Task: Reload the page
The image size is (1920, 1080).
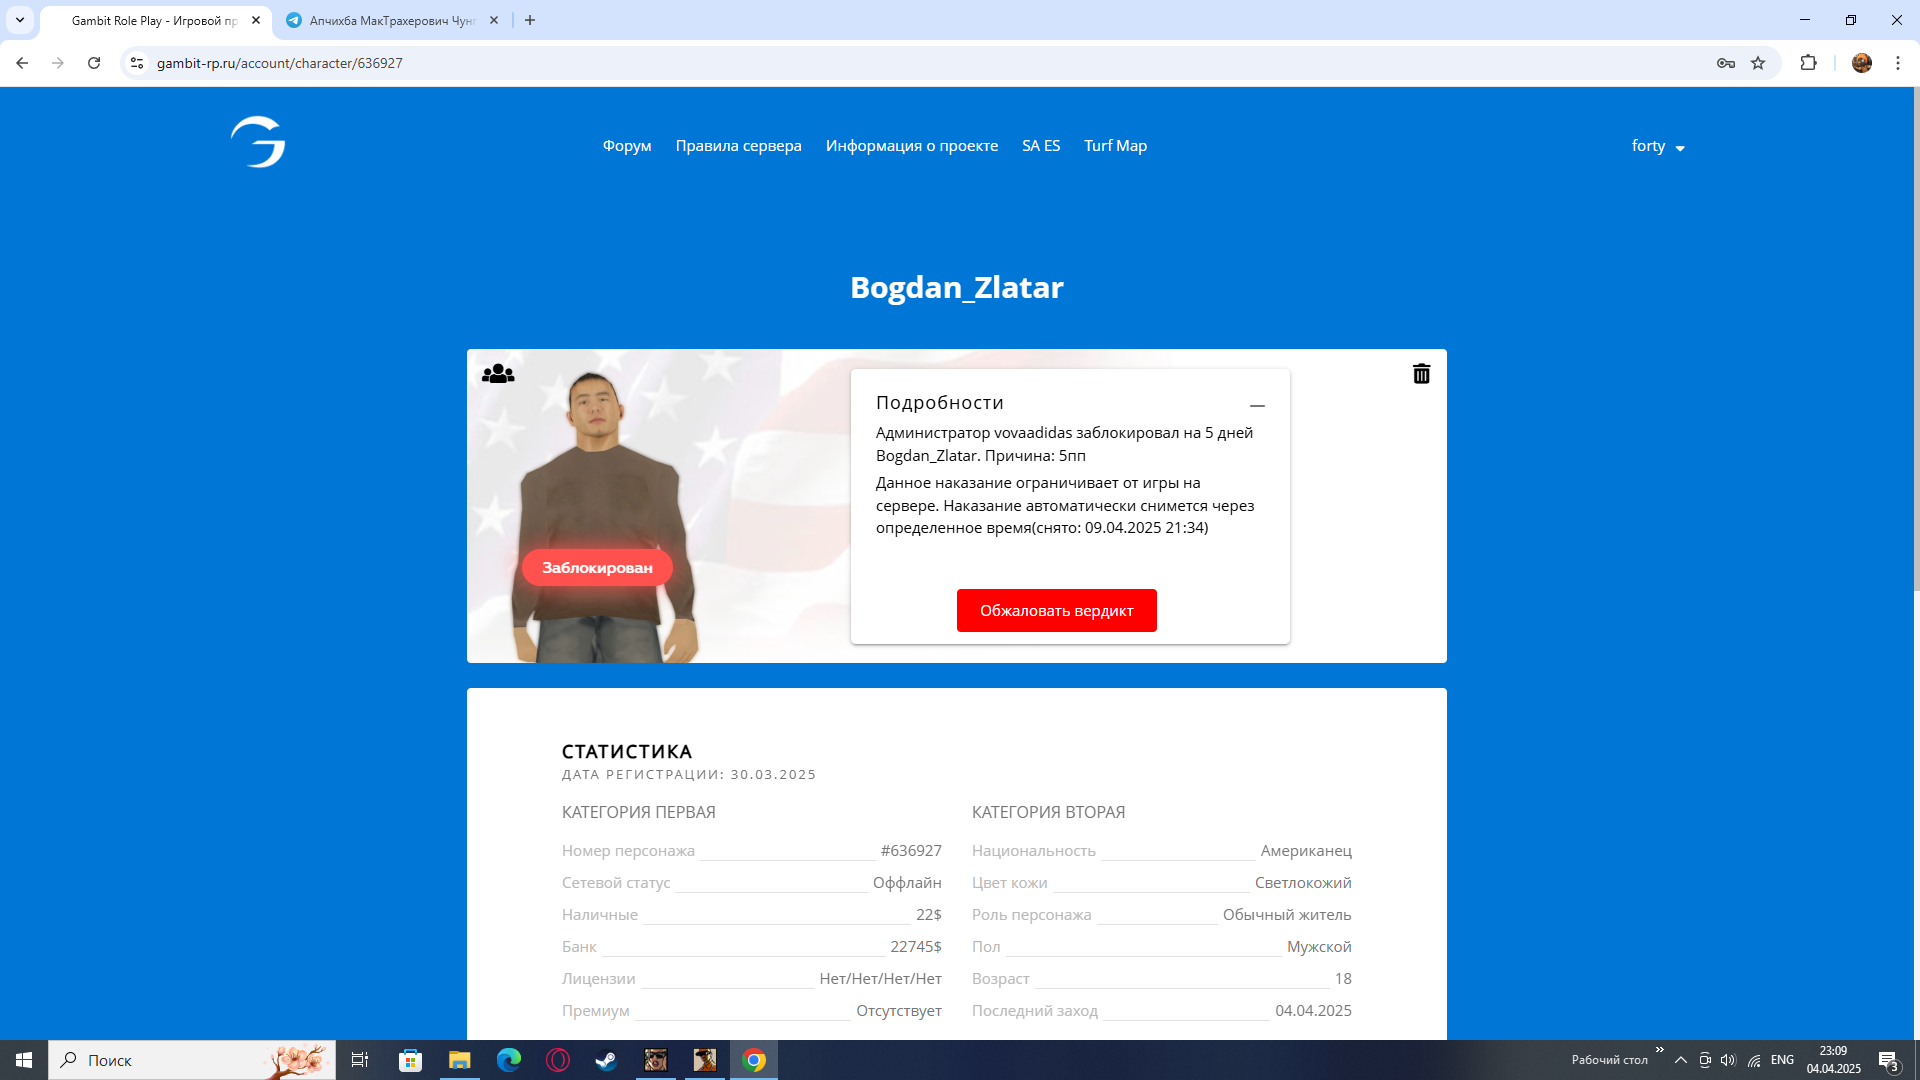Action: (x=94, y=63)
